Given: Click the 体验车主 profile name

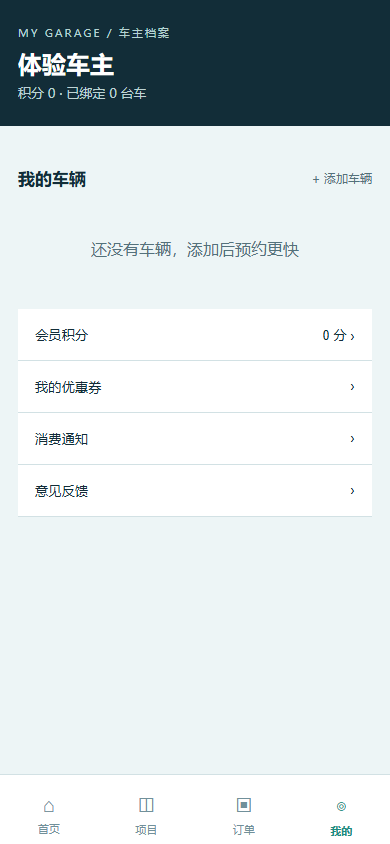Looking at the screenshot, I should [x=66, y=65].
